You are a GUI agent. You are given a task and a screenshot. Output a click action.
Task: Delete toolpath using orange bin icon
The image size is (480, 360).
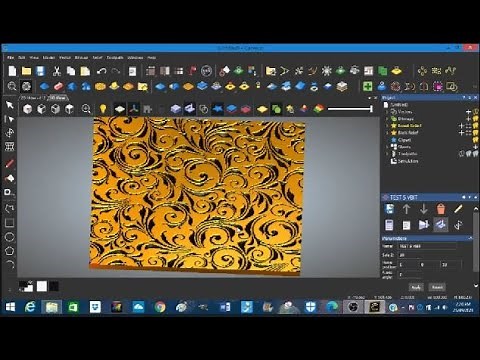coord(441,209)
